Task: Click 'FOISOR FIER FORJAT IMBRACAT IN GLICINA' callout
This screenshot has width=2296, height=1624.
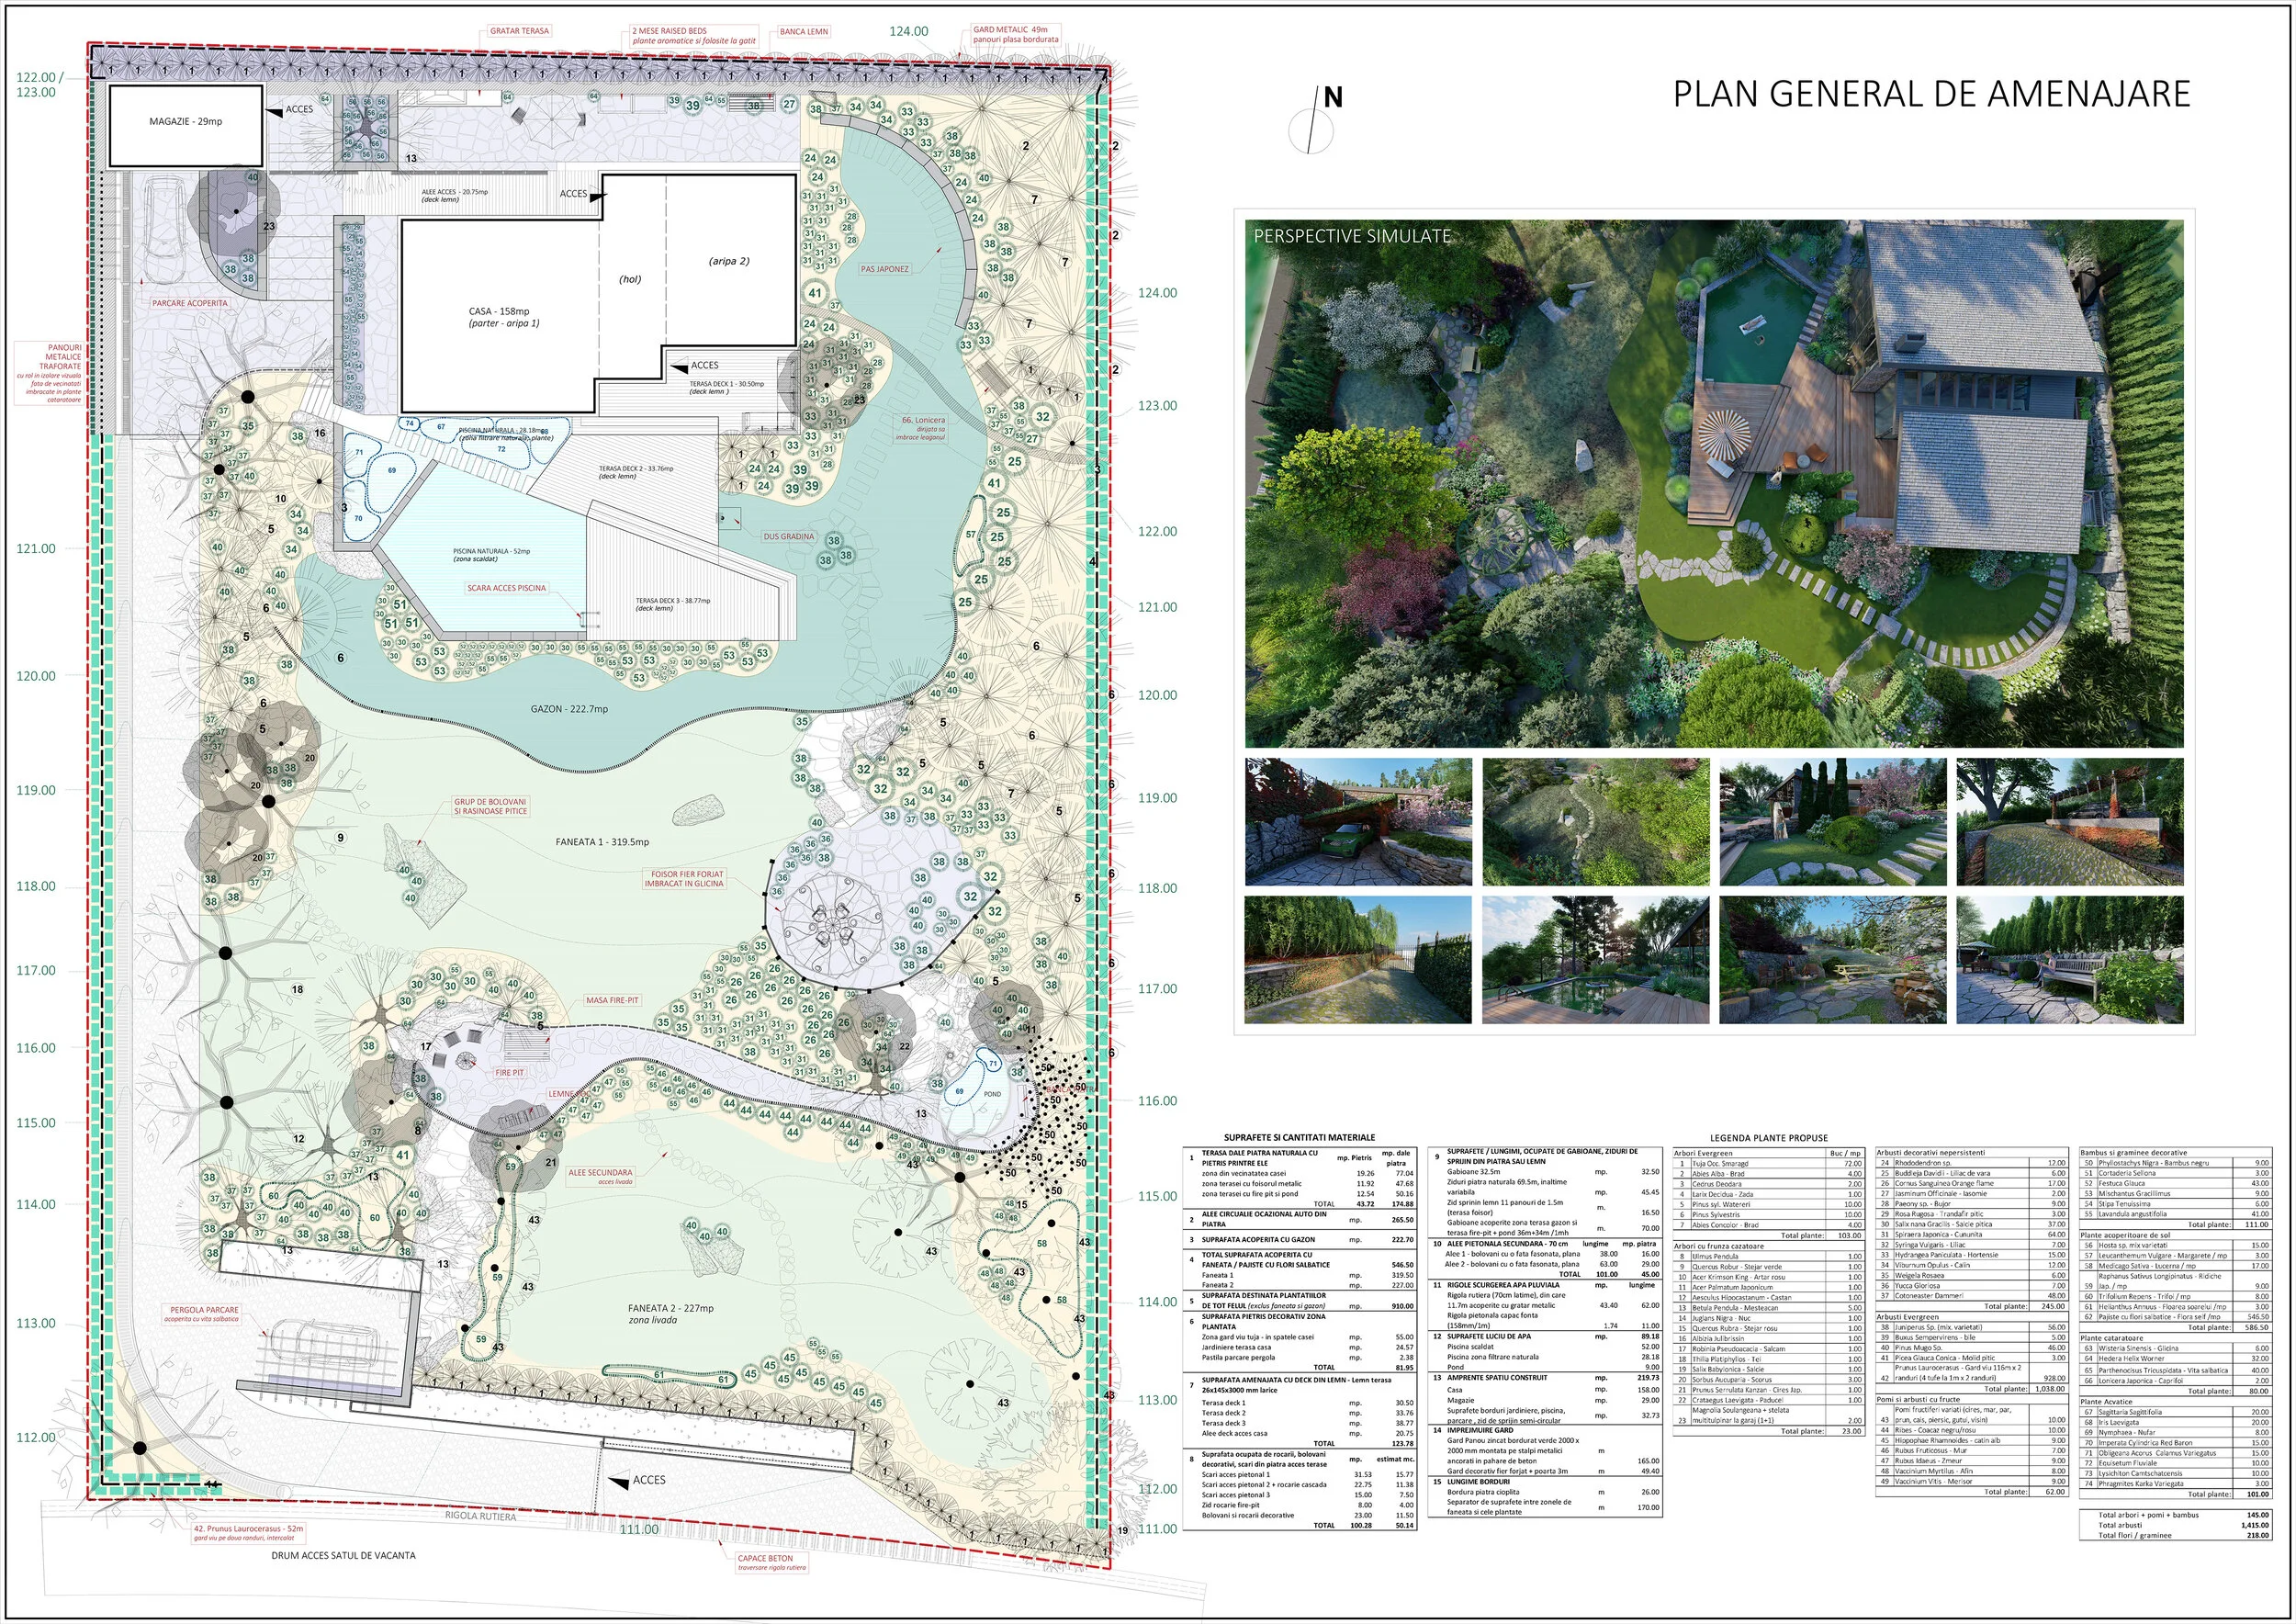Action: tap(684, 879)
